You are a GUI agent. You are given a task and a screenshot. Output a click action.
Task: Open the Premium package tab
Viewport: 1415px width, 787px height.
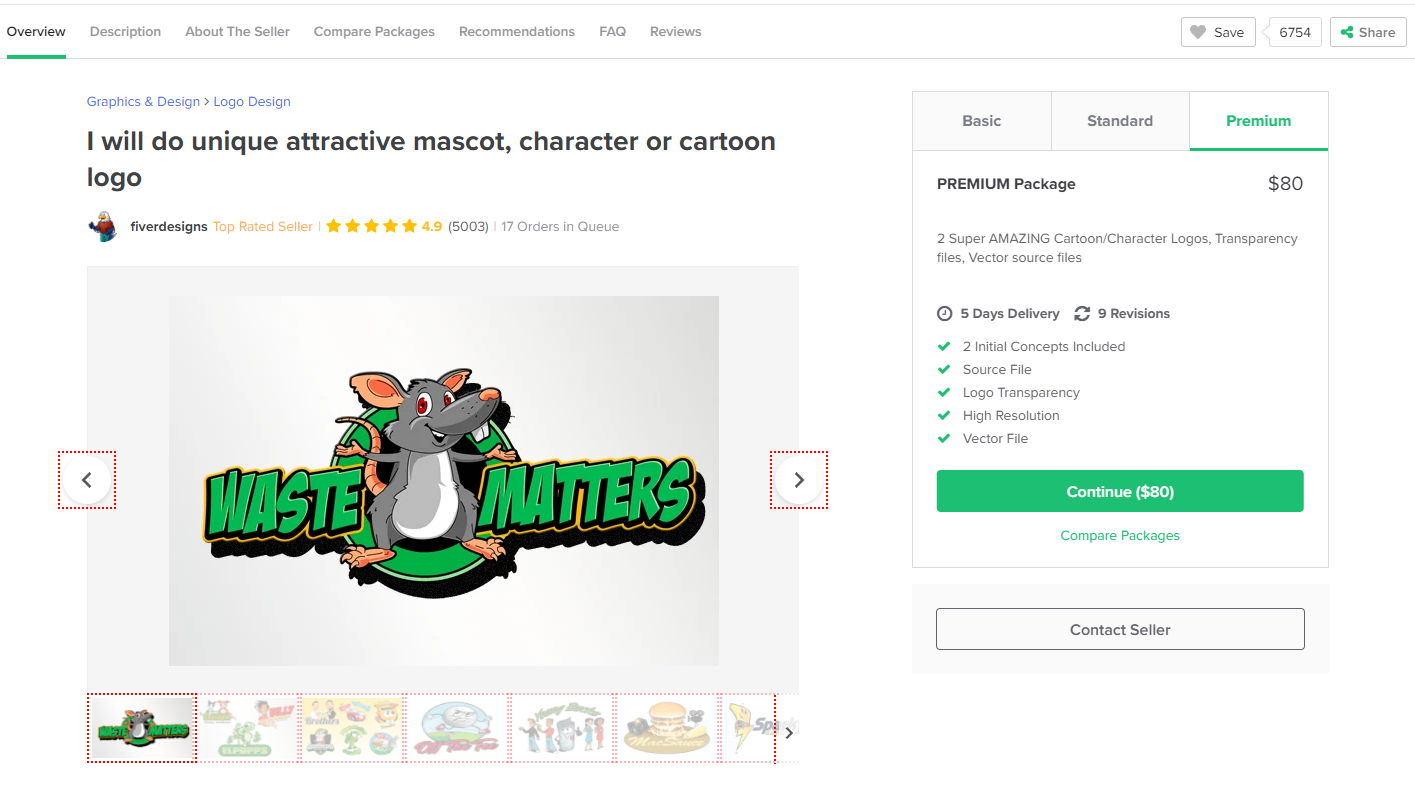1258,121
